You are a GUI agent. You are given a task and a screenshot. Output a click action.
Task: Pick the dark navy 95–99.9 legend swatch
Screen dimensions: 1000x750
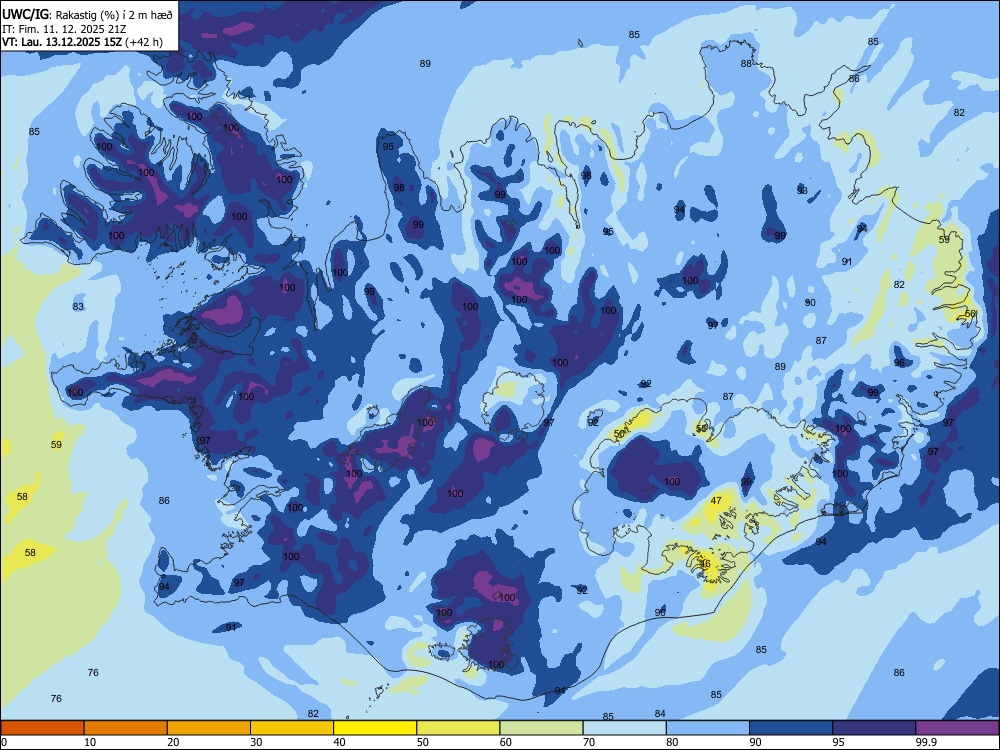point(874,728)
